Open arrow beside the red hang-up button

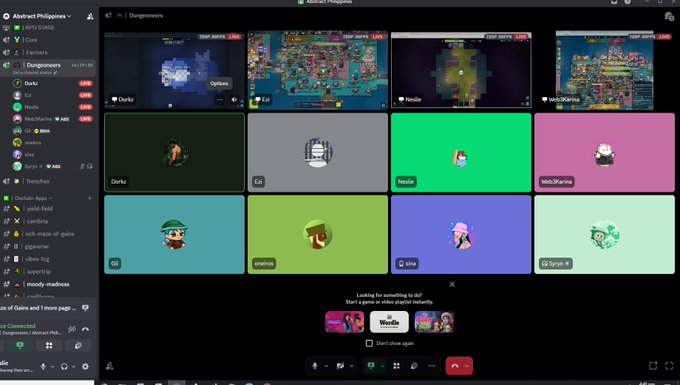(x=467, y=366)
